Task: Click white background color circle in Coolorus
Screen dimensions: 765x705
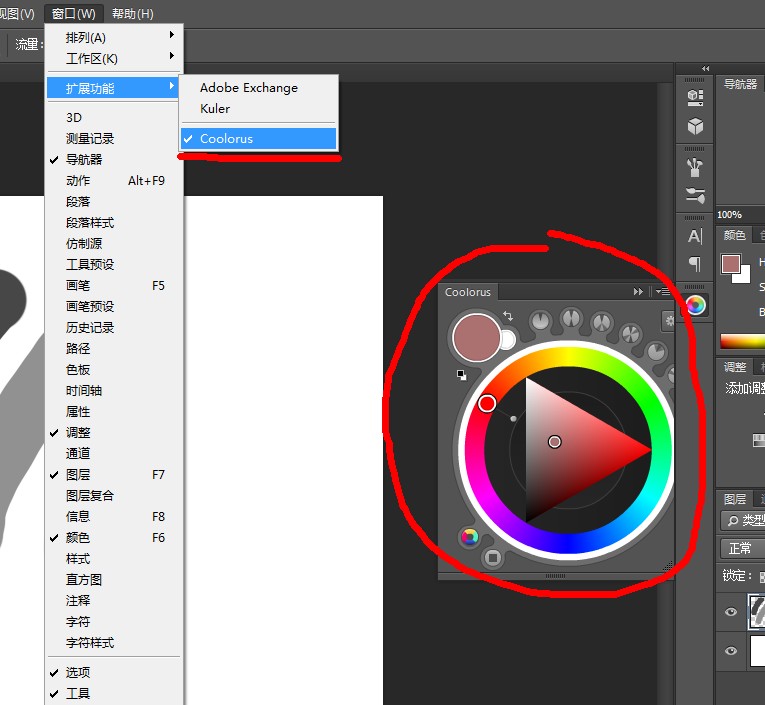Action: pyautogui.click(x=508, y=340)
